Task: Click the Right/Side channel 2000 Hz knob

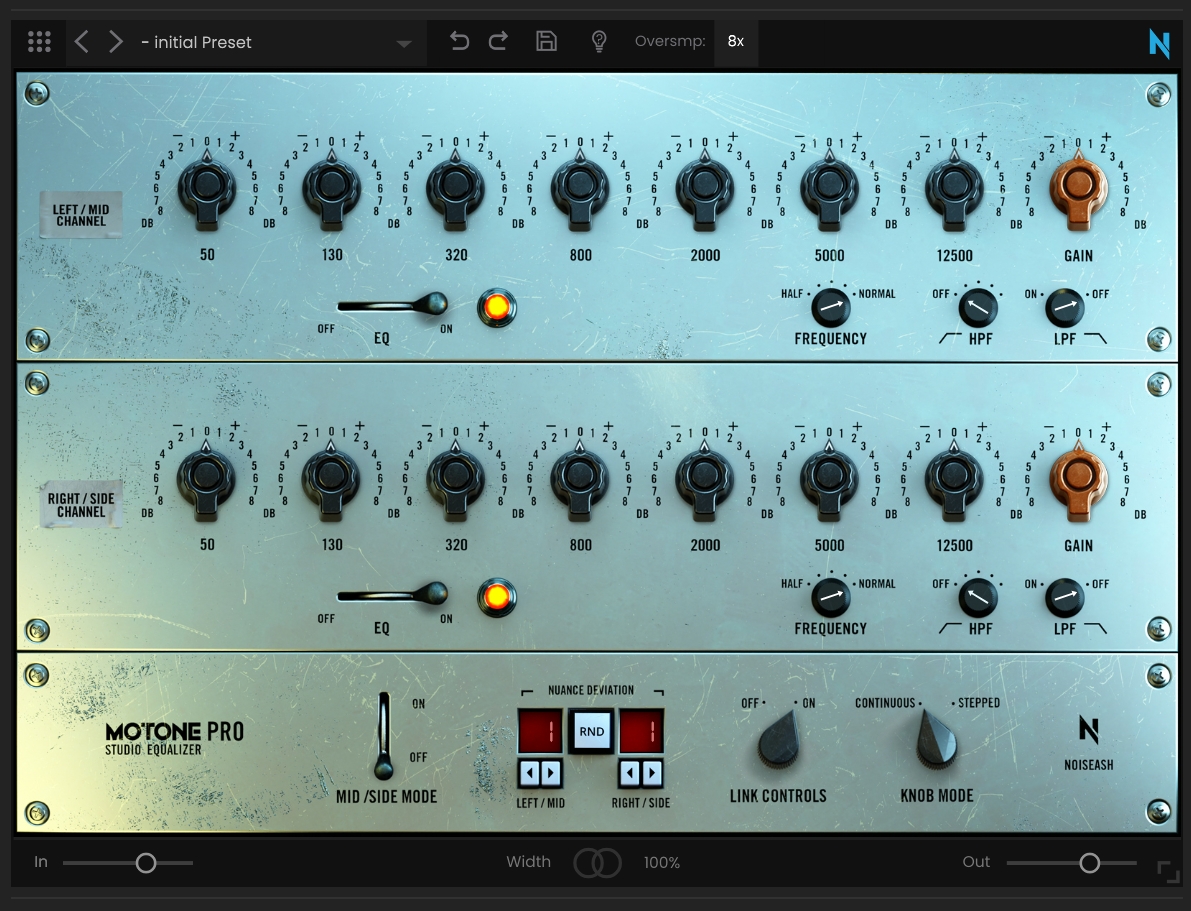Action: pyautogui.click(x=705, y=479)
